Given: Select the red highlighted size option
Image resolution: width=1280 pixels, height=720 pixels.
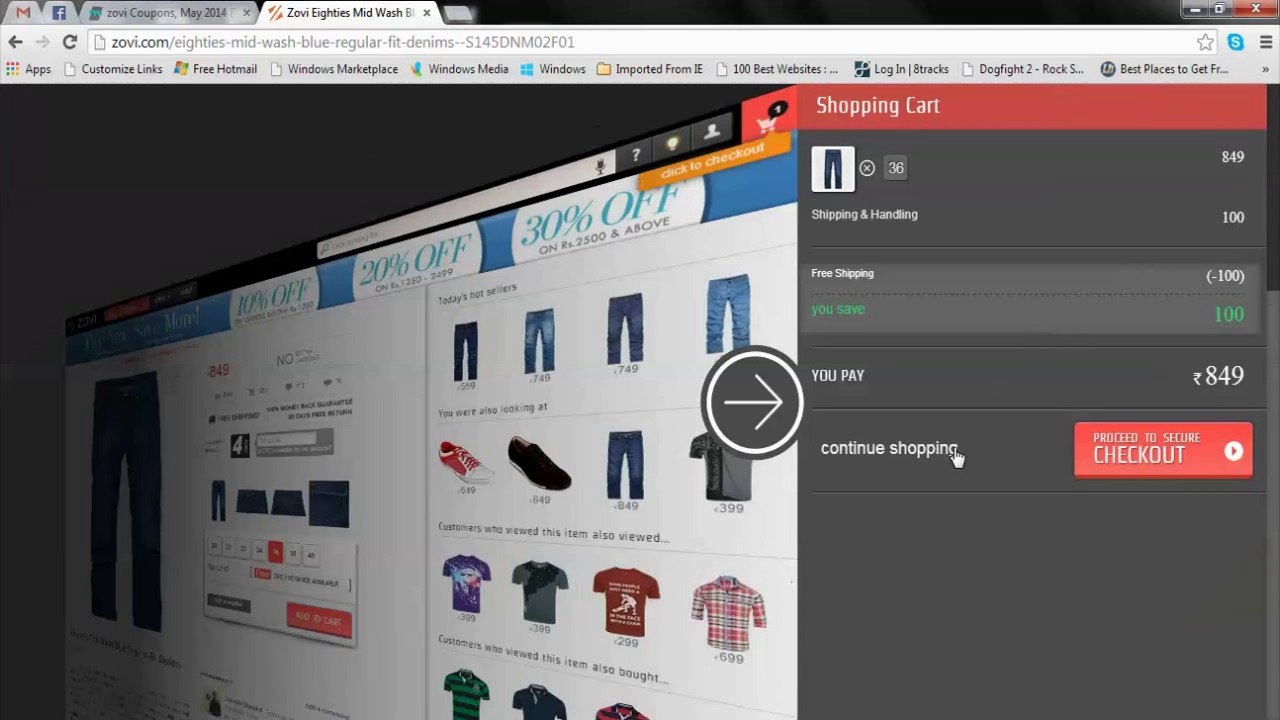Looking at the screenshot, I should pyautogui.click(x=275, y=551).
